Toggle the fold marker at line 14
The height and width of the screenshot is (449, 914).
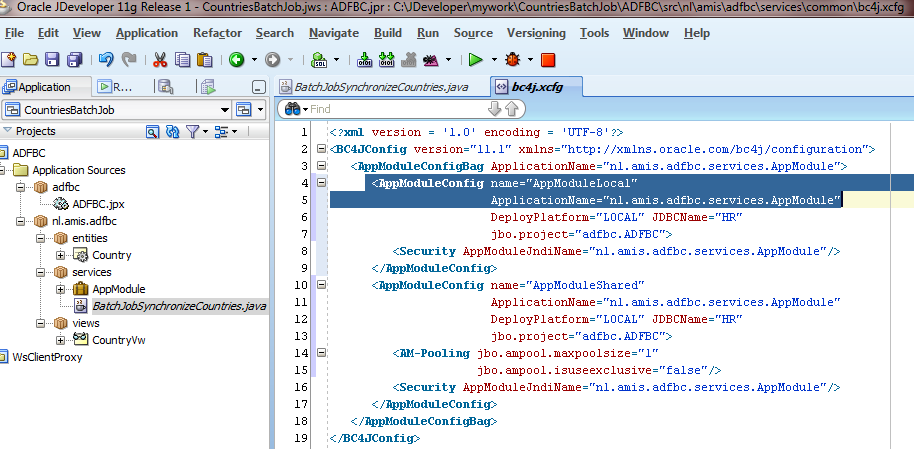321,353
